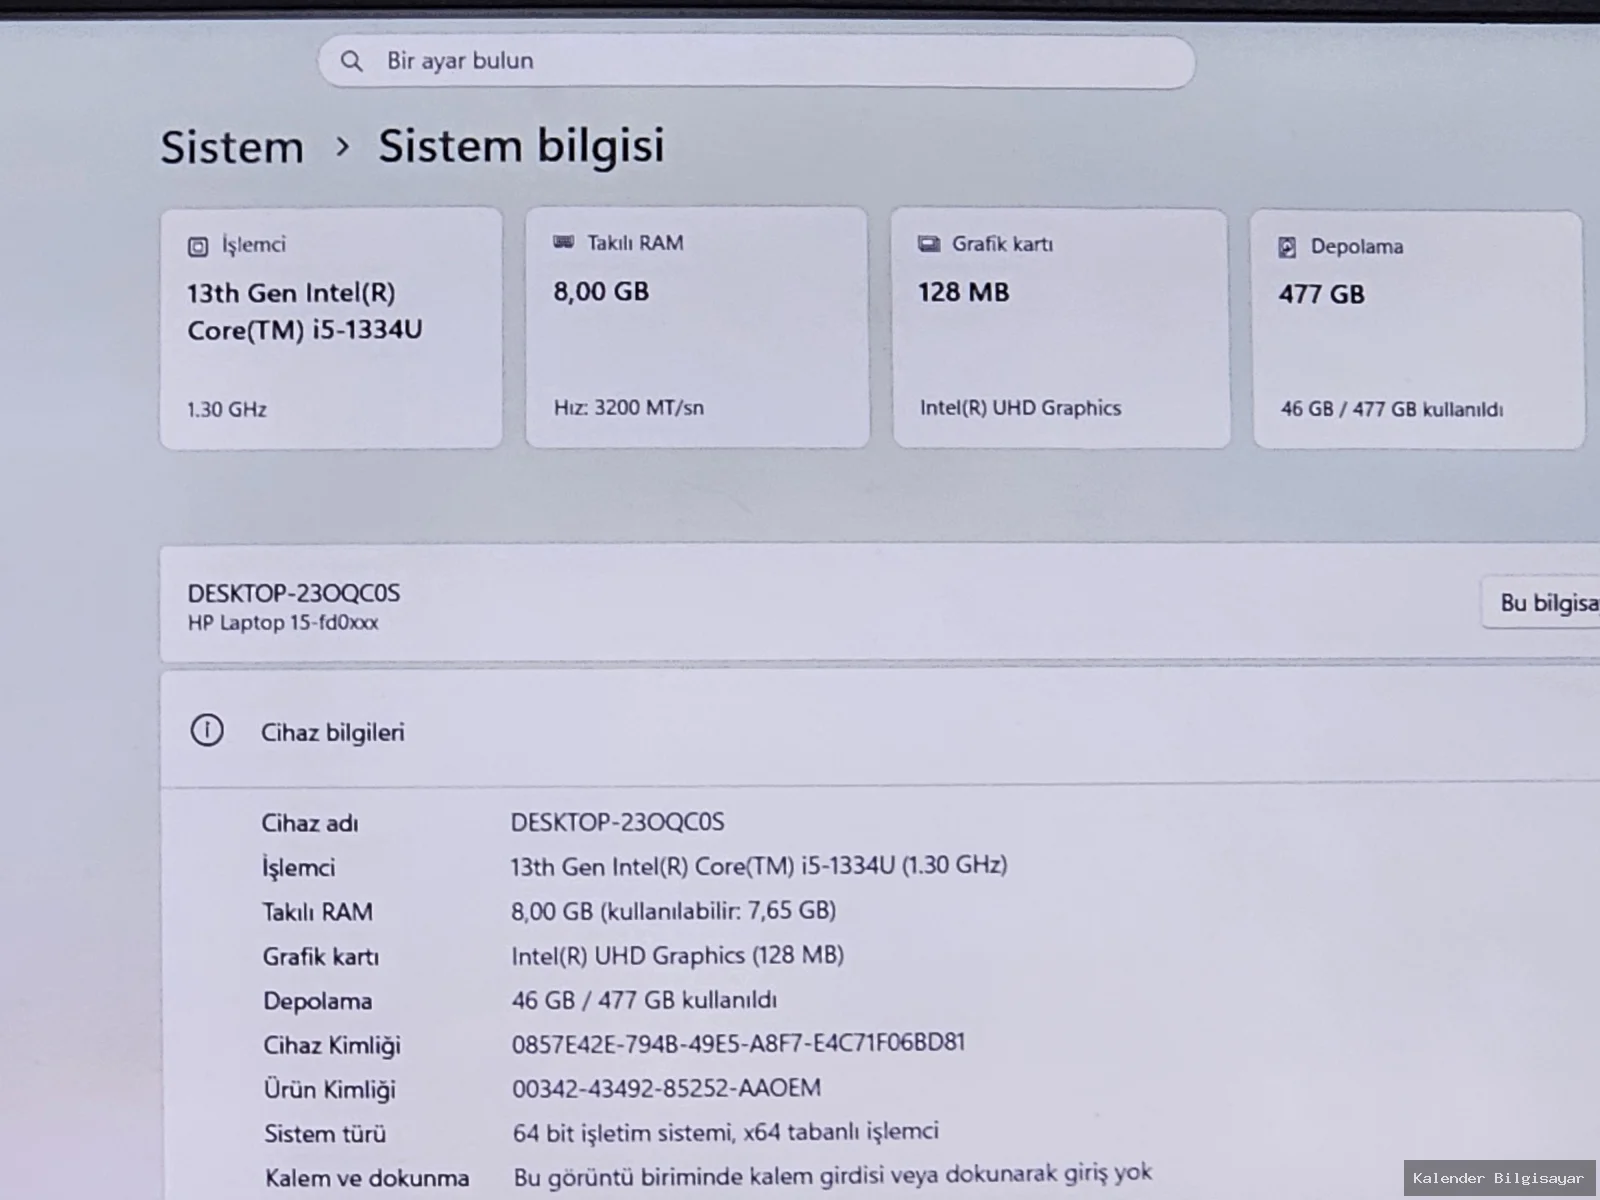
Task: Click the 'Sistem türü' label
Action: pos(325,1134)
